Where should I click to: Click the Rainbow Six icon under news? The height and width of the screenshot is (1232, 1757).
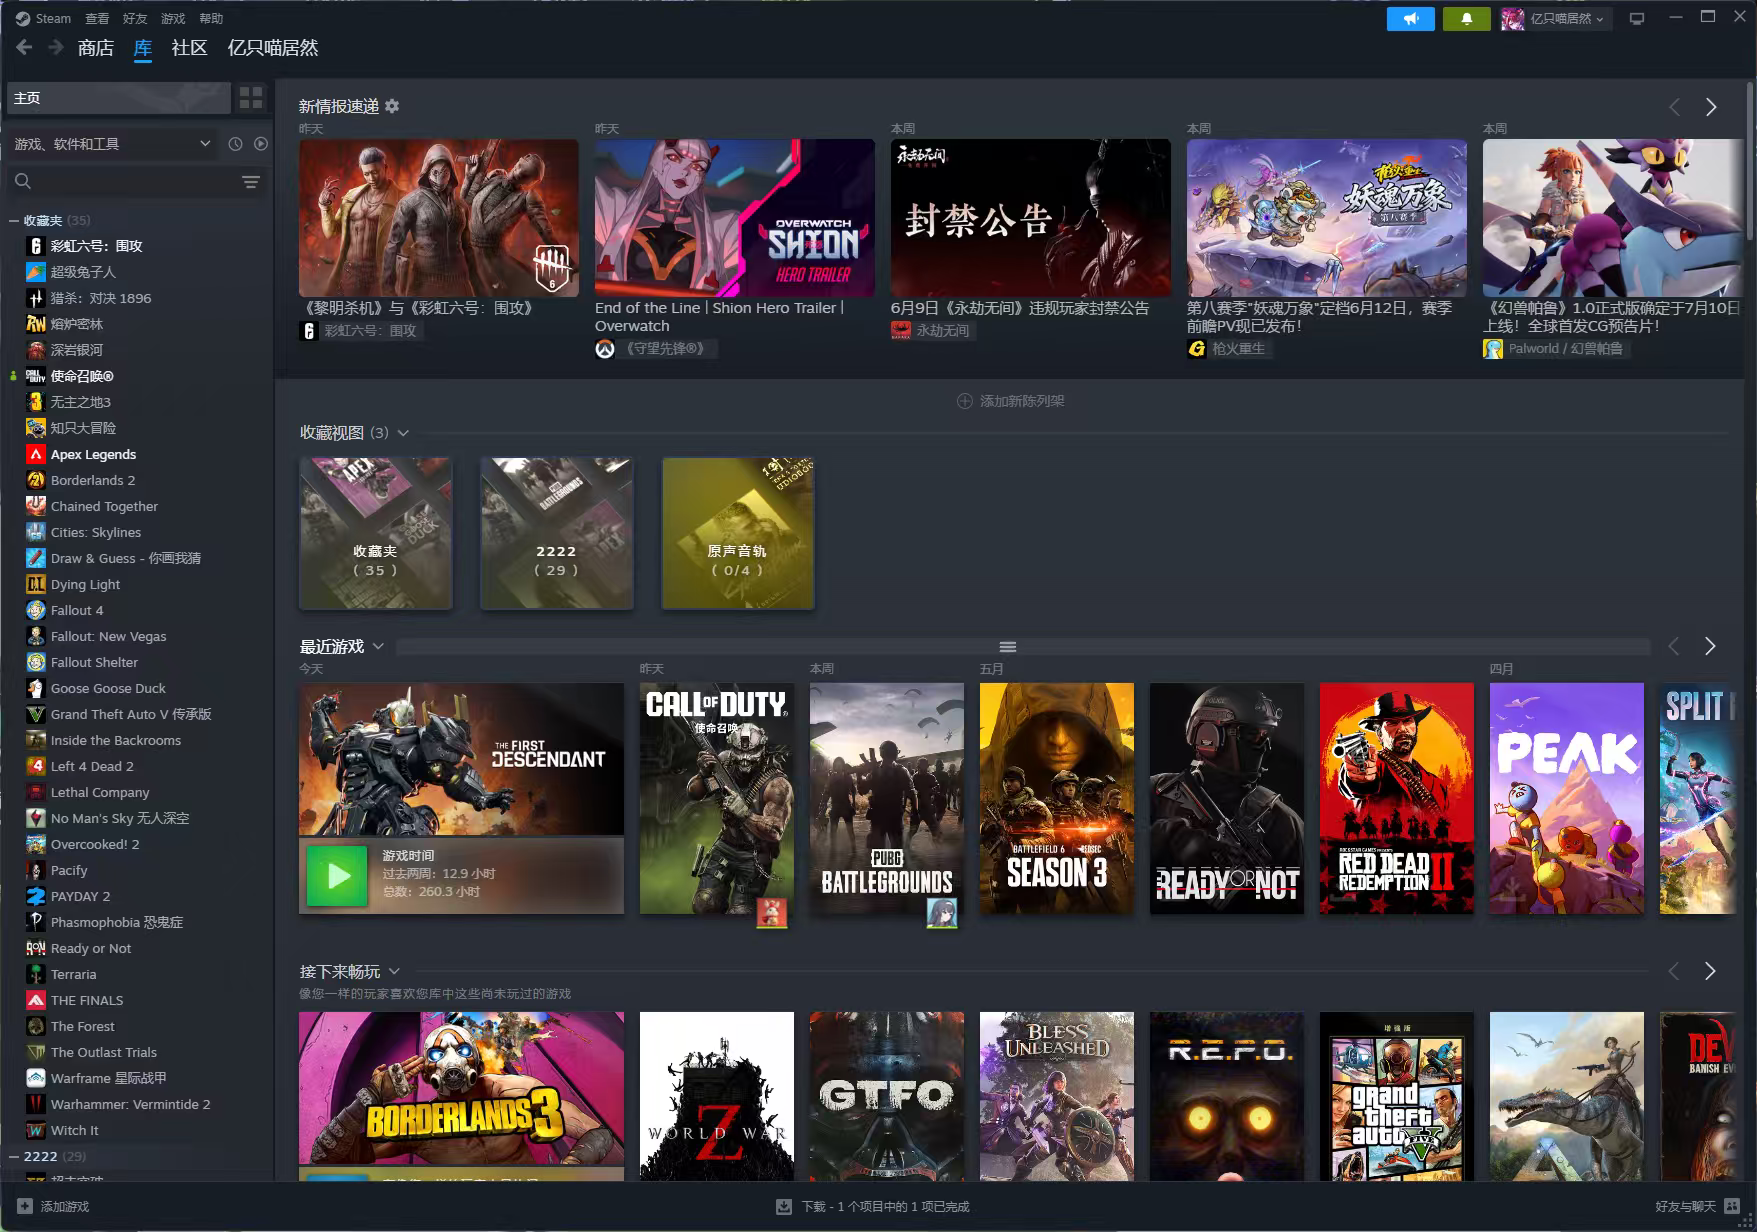click(x=308, y=330)
